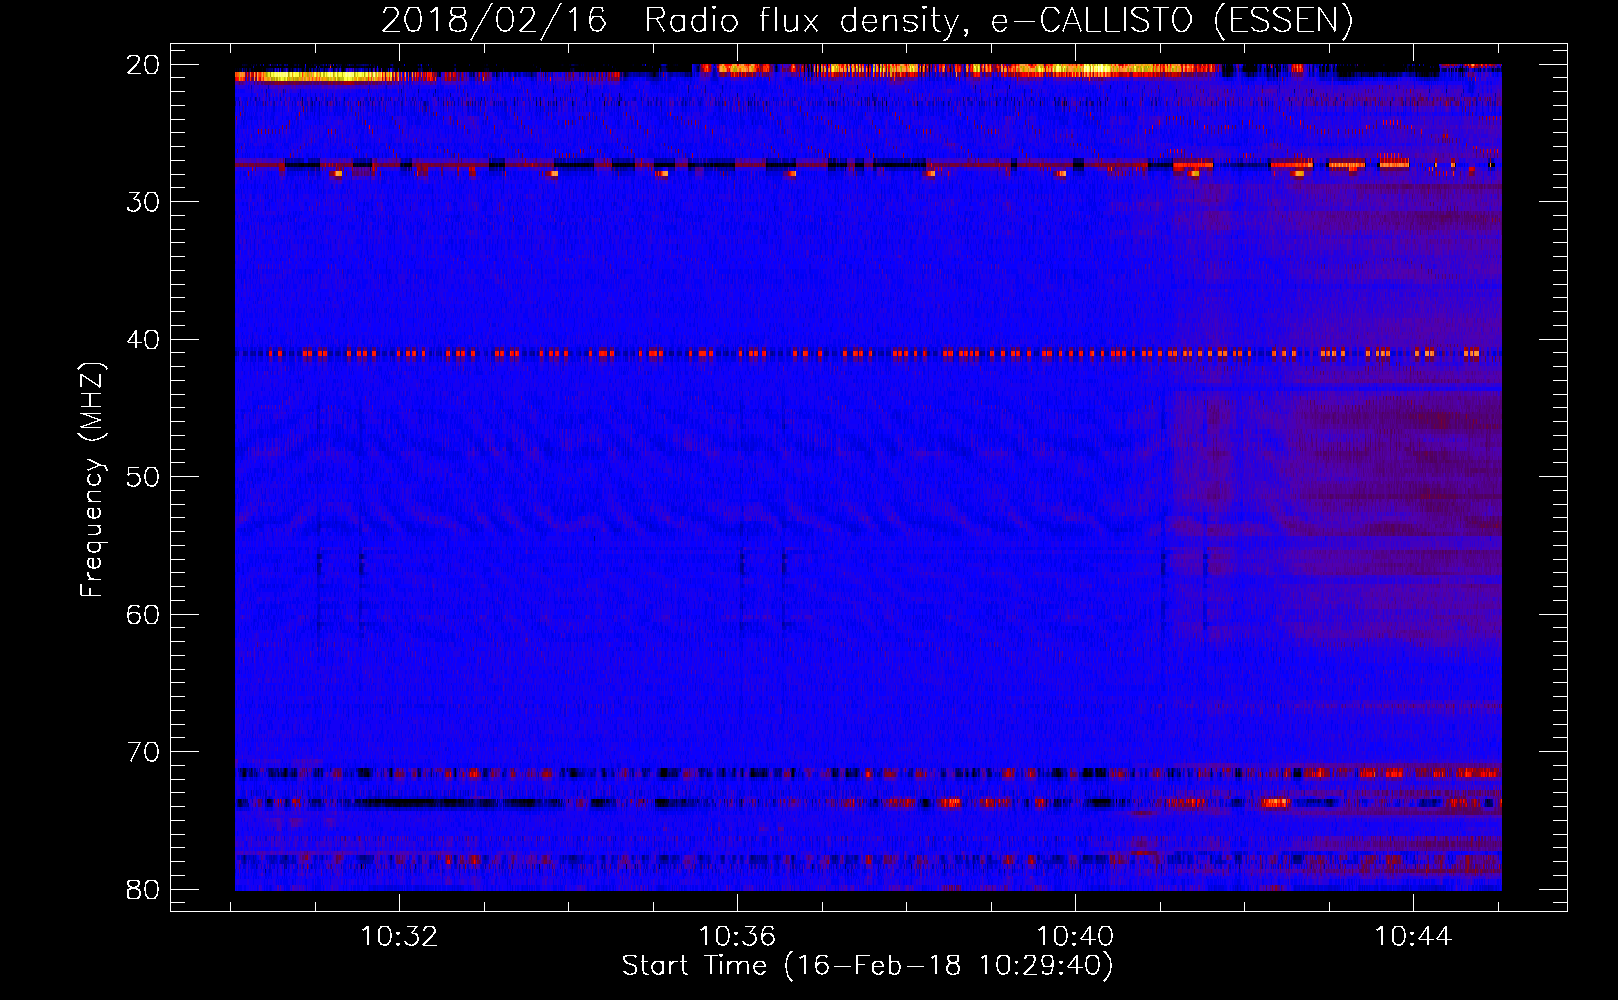Viewport: 1618px width, 1000px height.
Task: Click the 10:36 time tick label
Action: (x=737, y=937)
